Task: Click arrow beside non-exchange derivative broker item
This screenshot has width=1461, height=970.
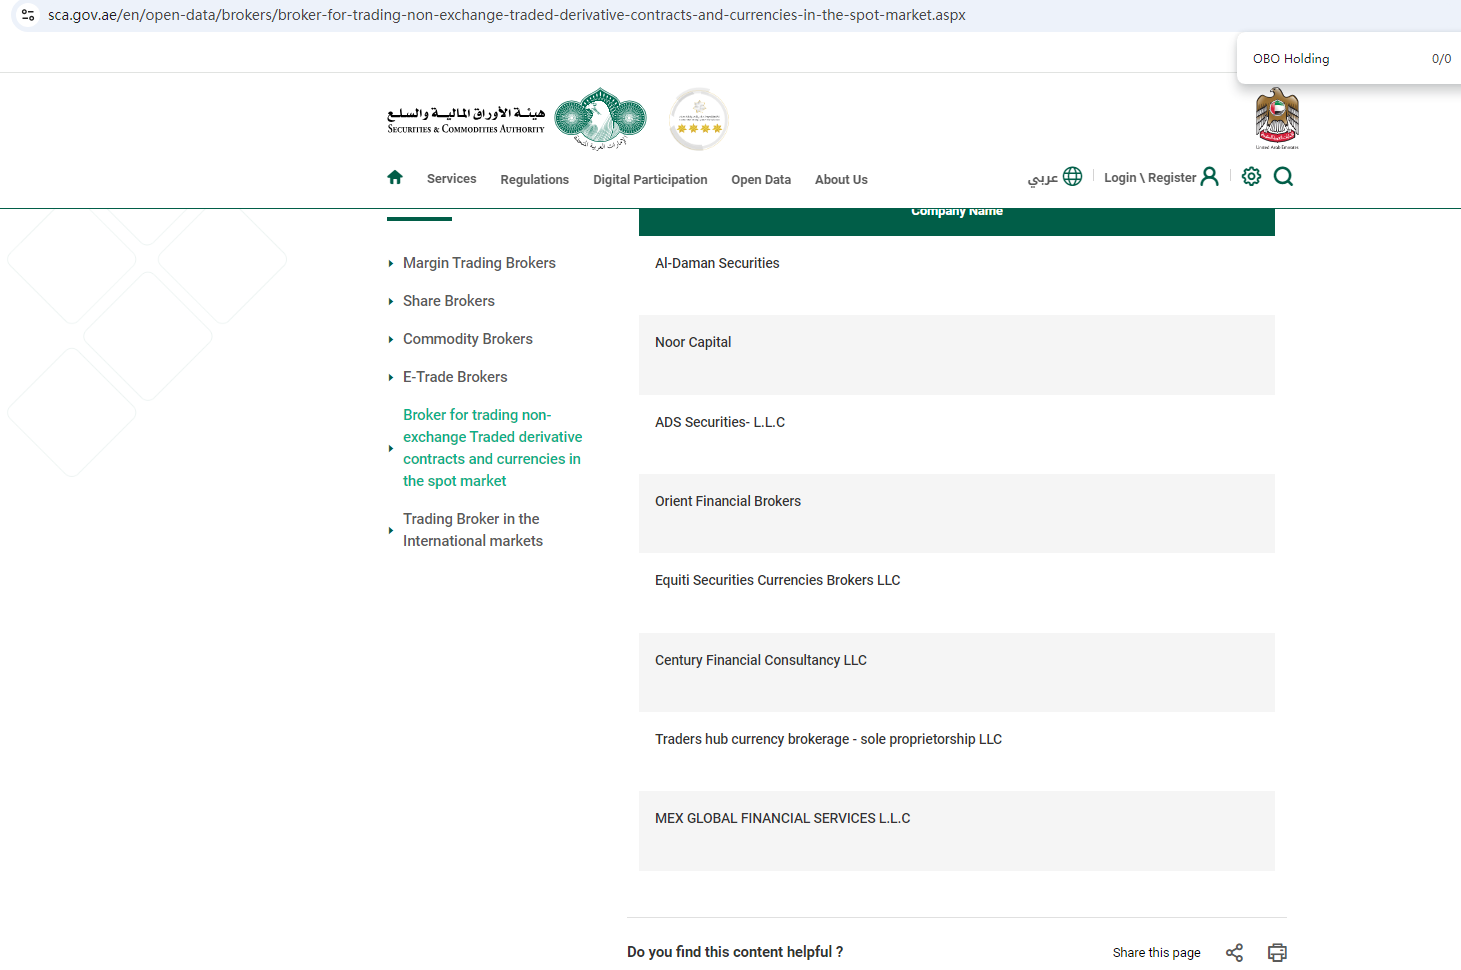Action: click(x=390, y=449)
